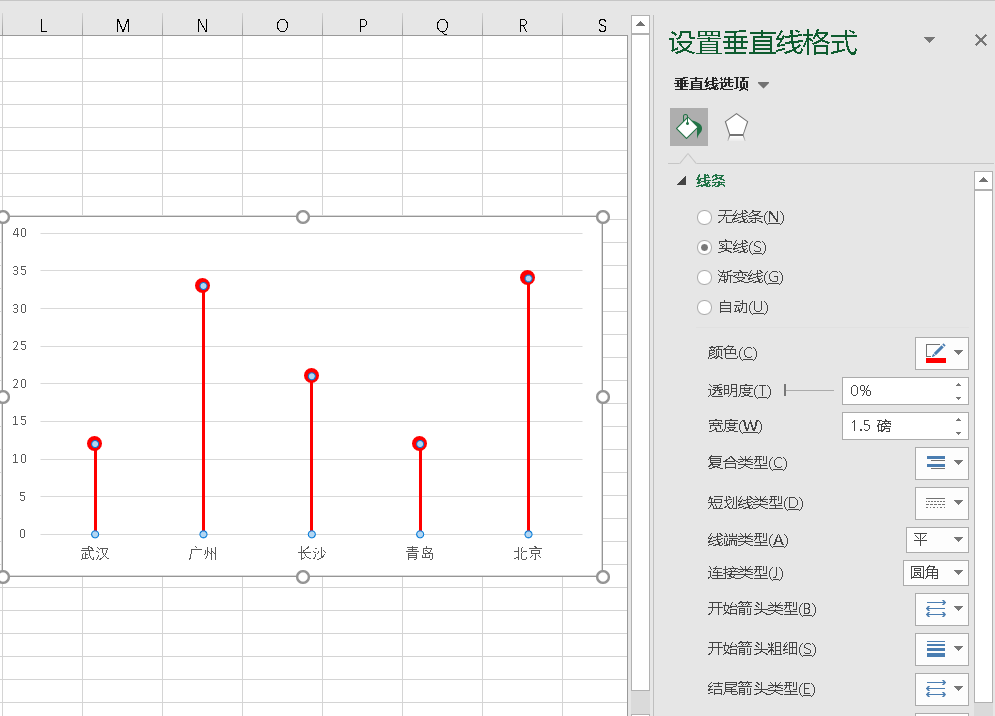995x716 pixels.
Task: Click the chart's right-middle resize handle
Action: click(x=603, y=397)
